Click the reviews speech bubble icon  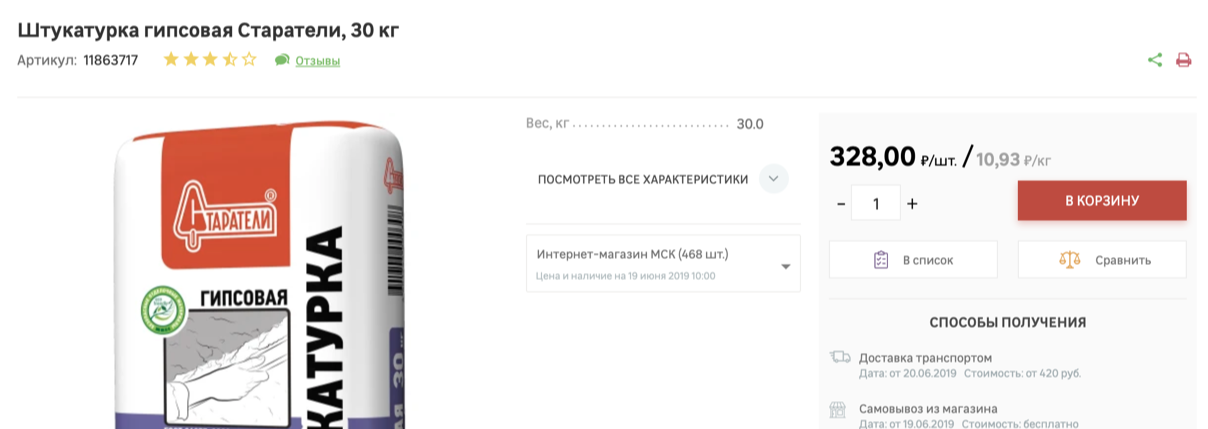pos(282,60)
